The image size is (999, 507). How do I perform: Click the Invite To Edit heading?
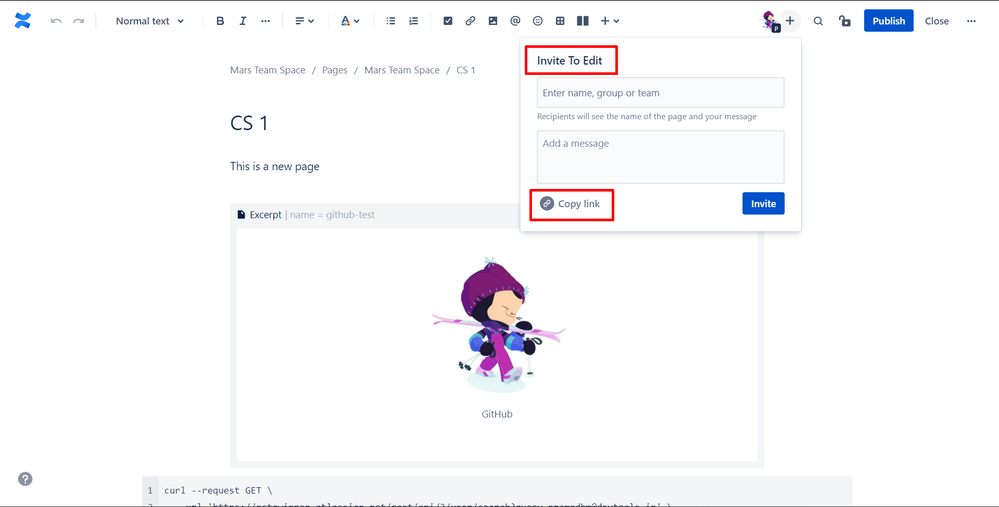570,62
